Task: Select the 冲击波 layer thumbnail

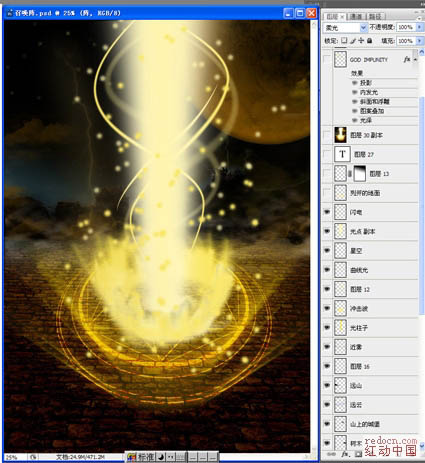Action: click(340, 308)
